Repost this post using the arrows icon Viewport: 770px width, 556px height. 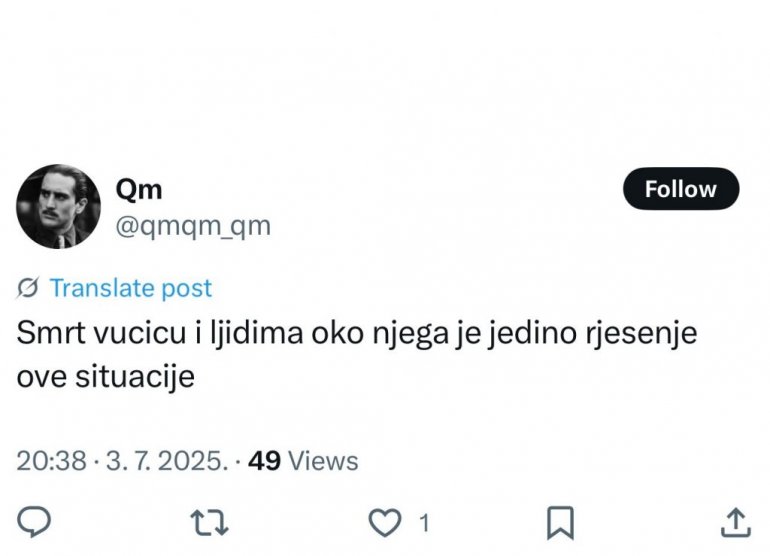click(209, 521)
